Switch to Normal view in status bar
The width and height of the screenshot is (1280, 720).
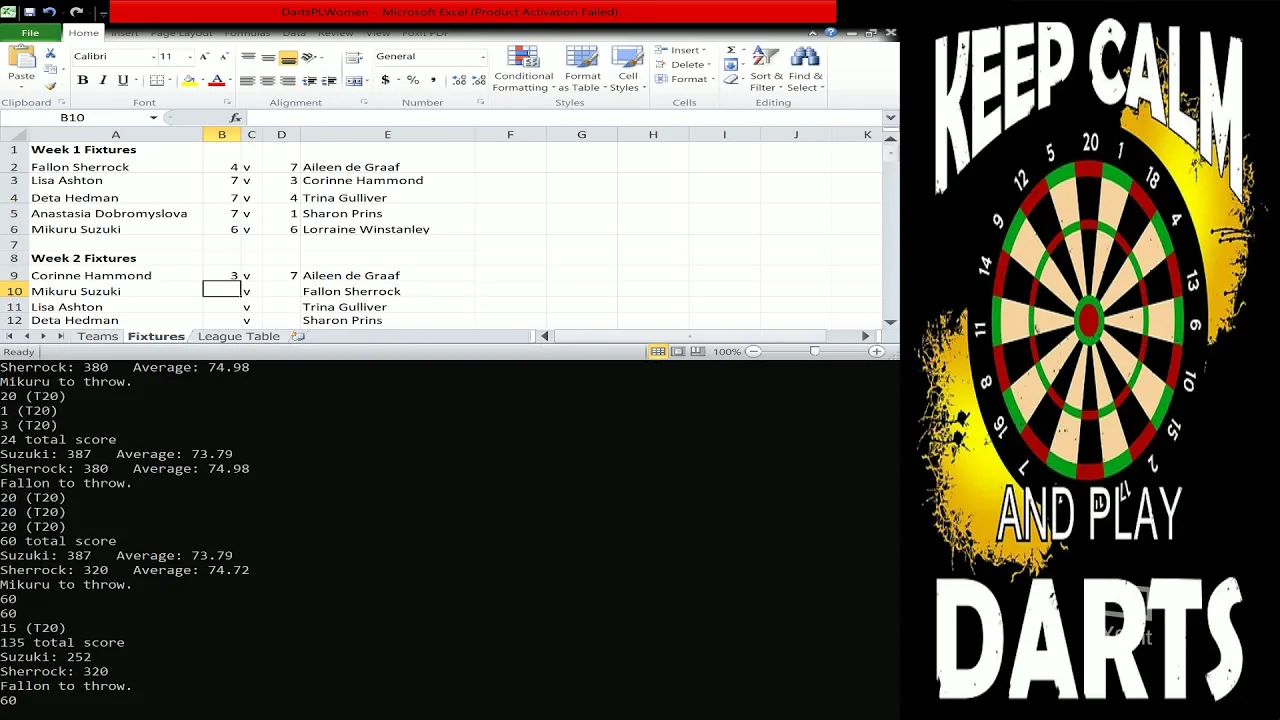pyautogui.click(x=658, y=351)
